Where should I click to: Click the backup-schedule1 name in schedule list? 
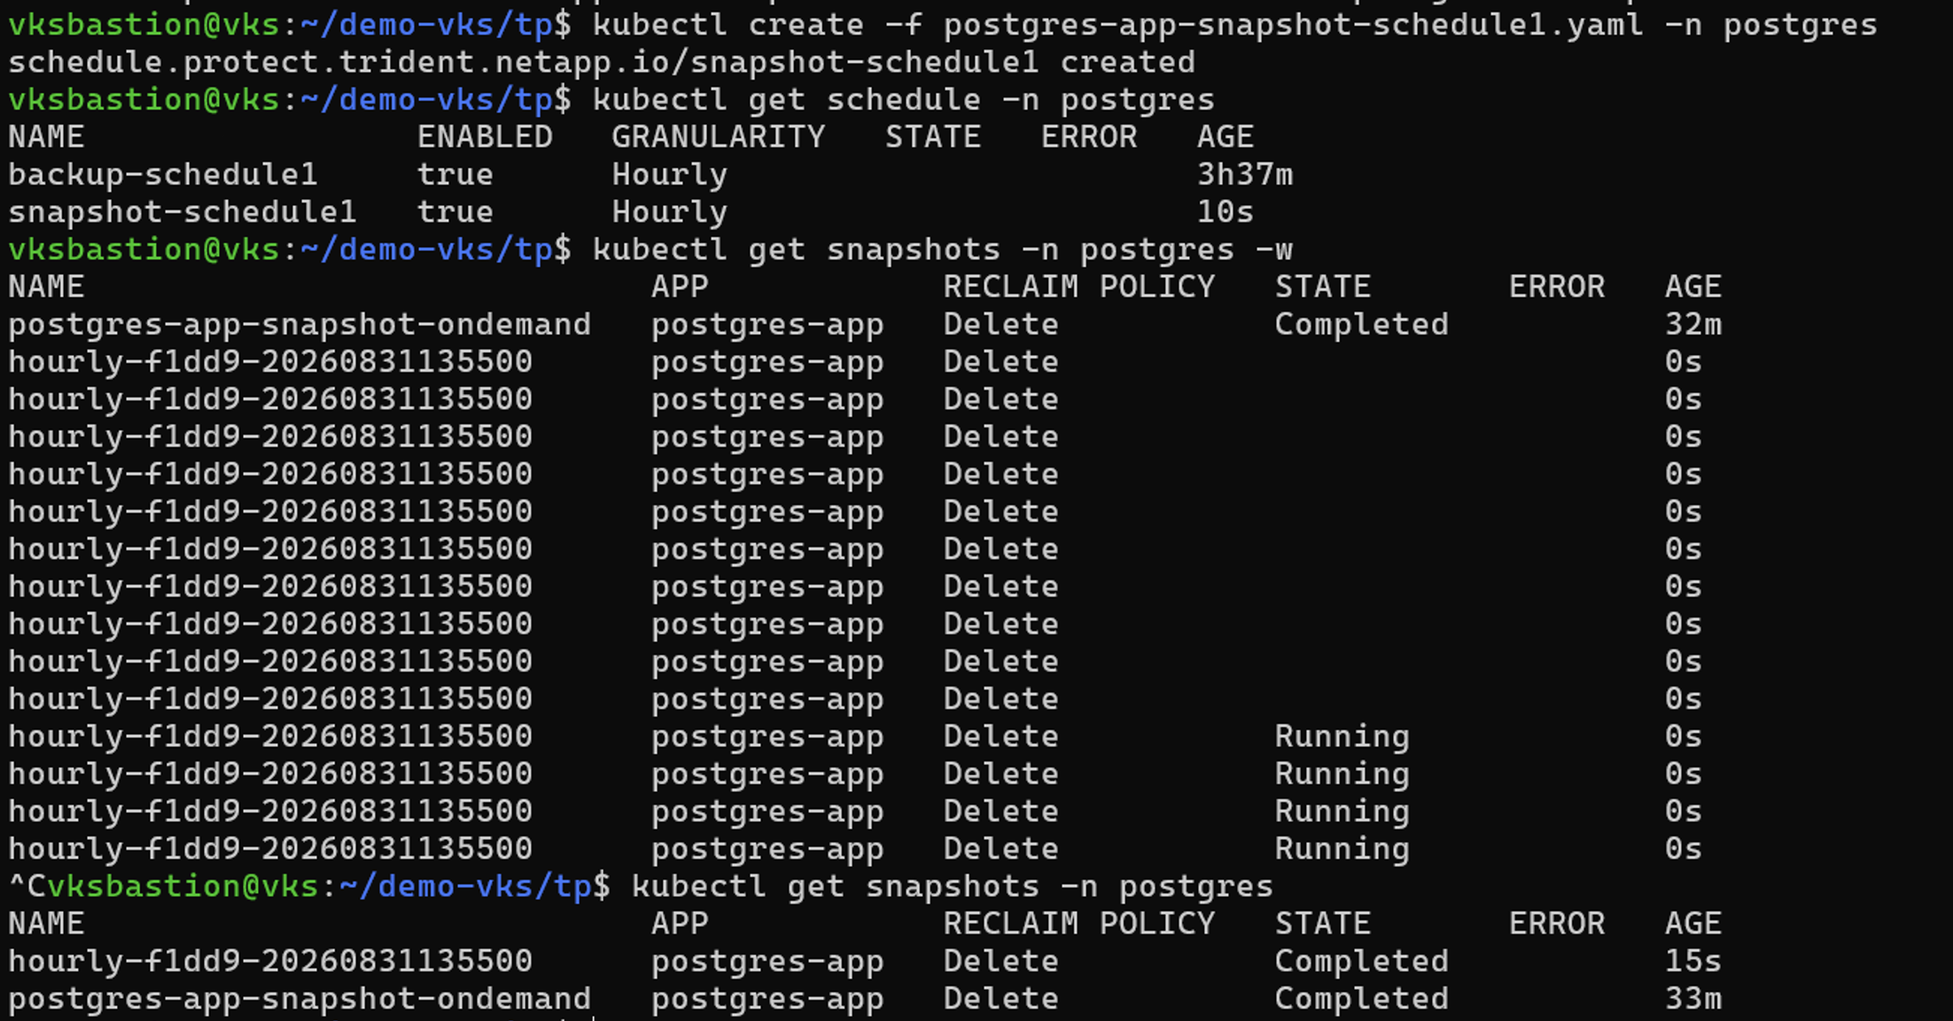pyautogui.click(x=163, y=174)
